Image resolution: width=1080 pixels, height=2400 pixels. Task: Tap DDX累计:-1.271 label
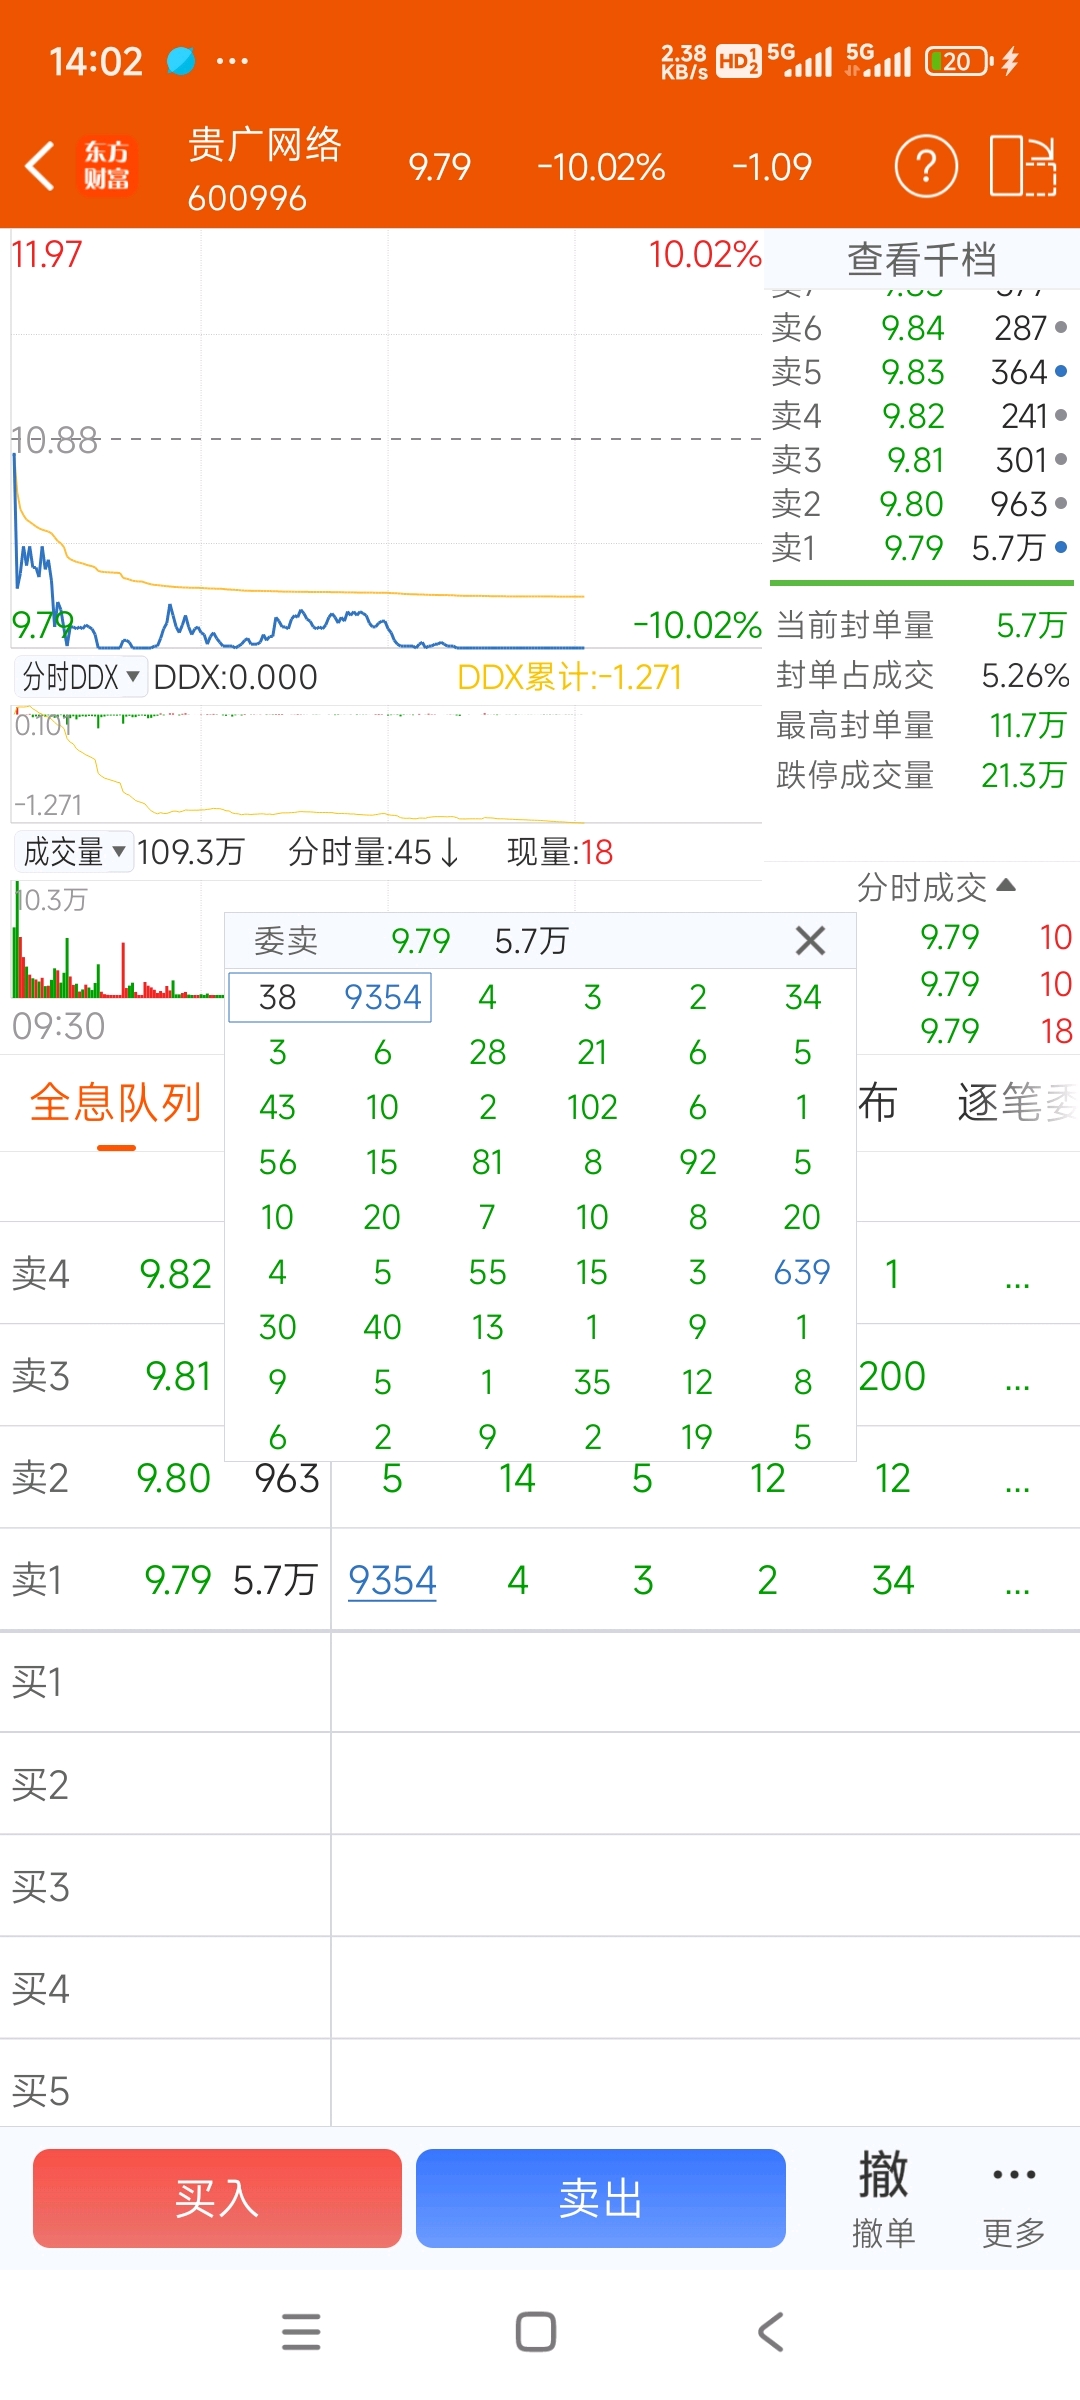(570, 677)
